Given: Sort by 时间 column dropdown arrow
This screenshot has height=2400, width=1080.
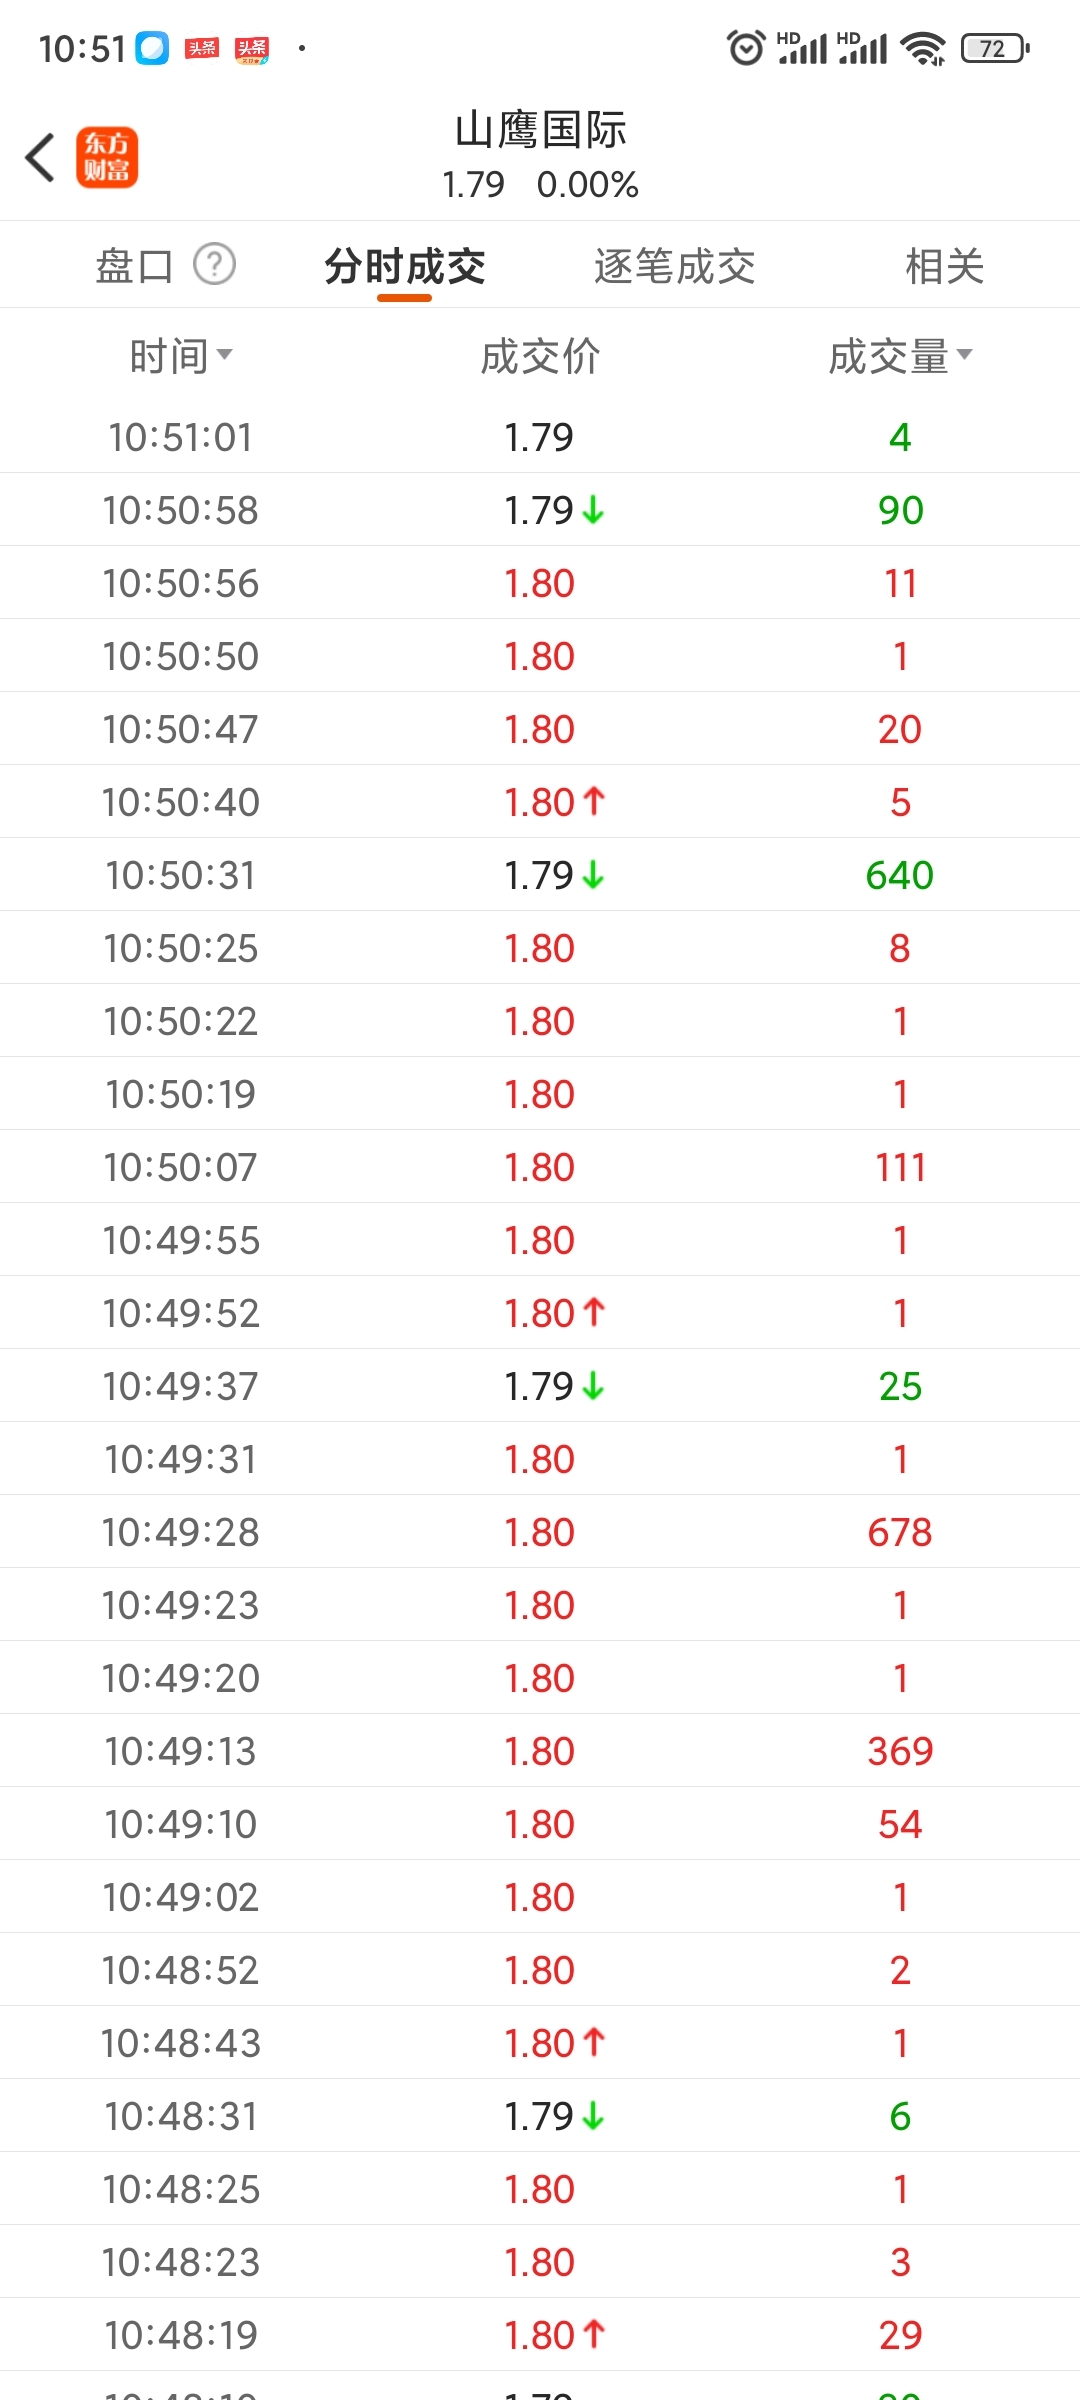Looking at the screenshot, I should (x=225, y=354).
